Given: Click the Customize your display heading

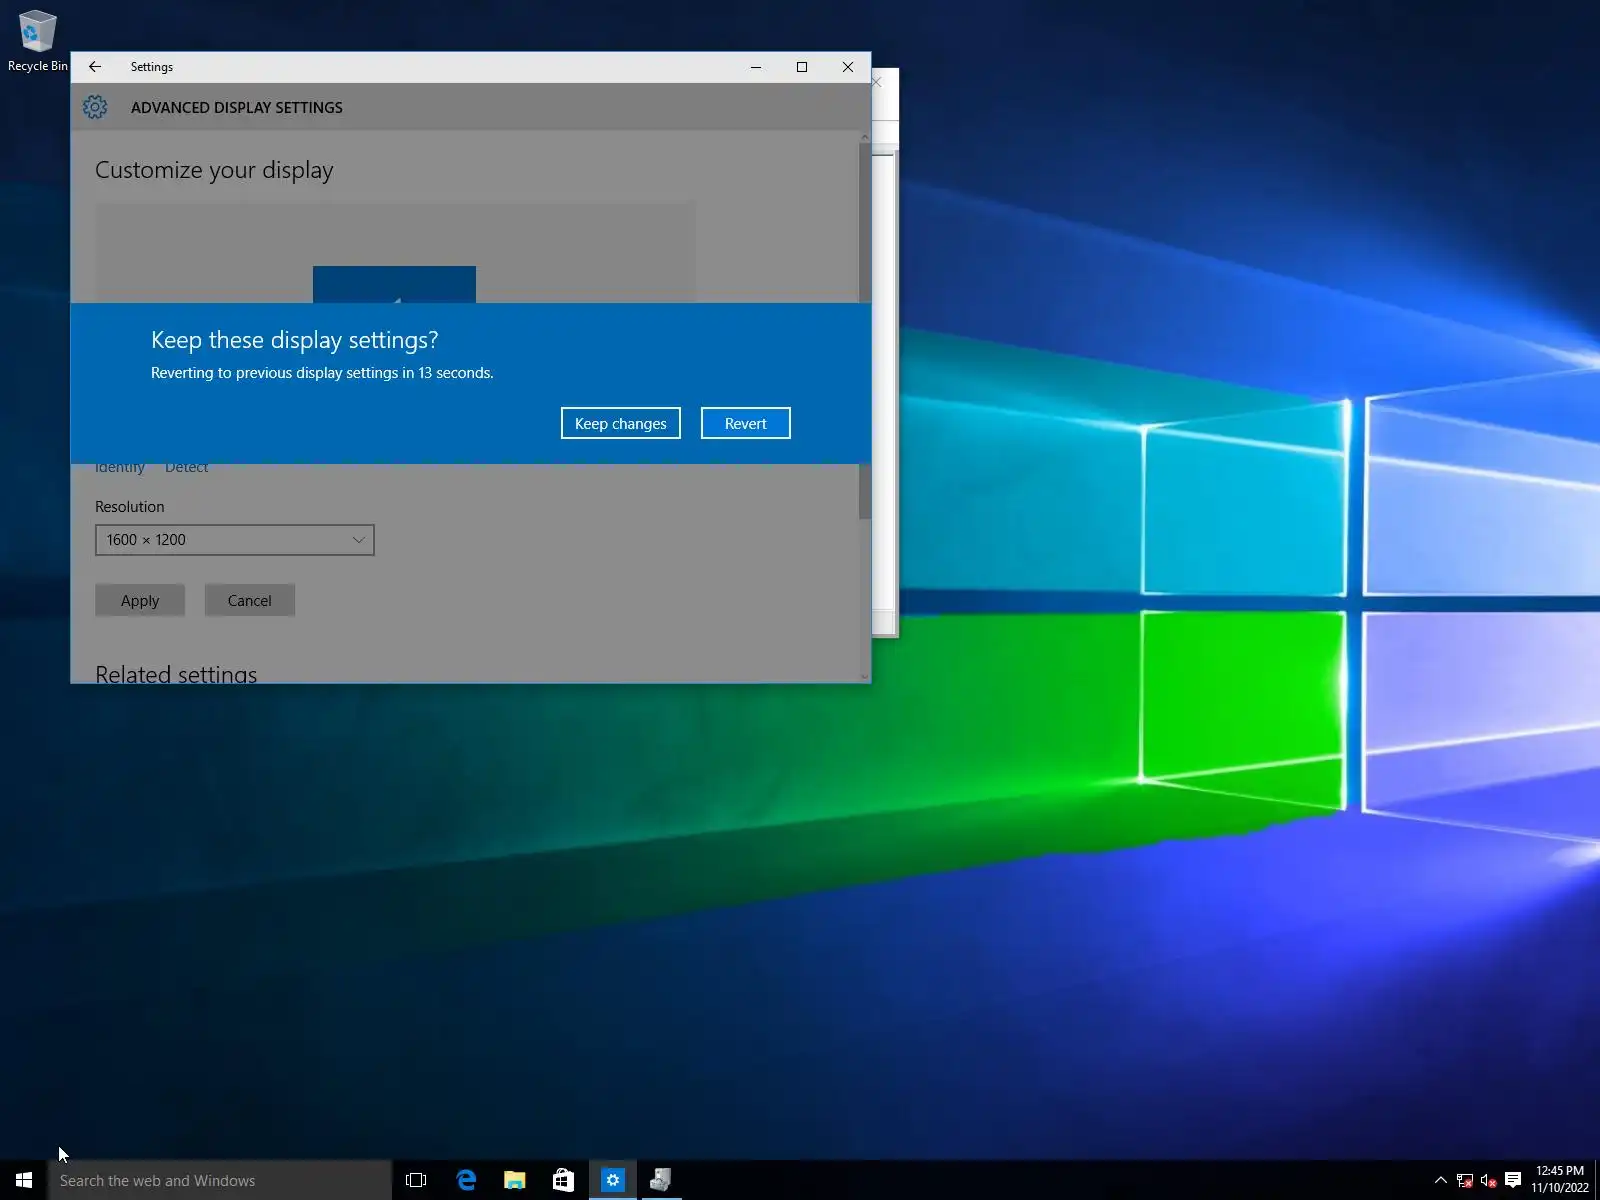Looking at the screenshot, I should coord(214,170).
